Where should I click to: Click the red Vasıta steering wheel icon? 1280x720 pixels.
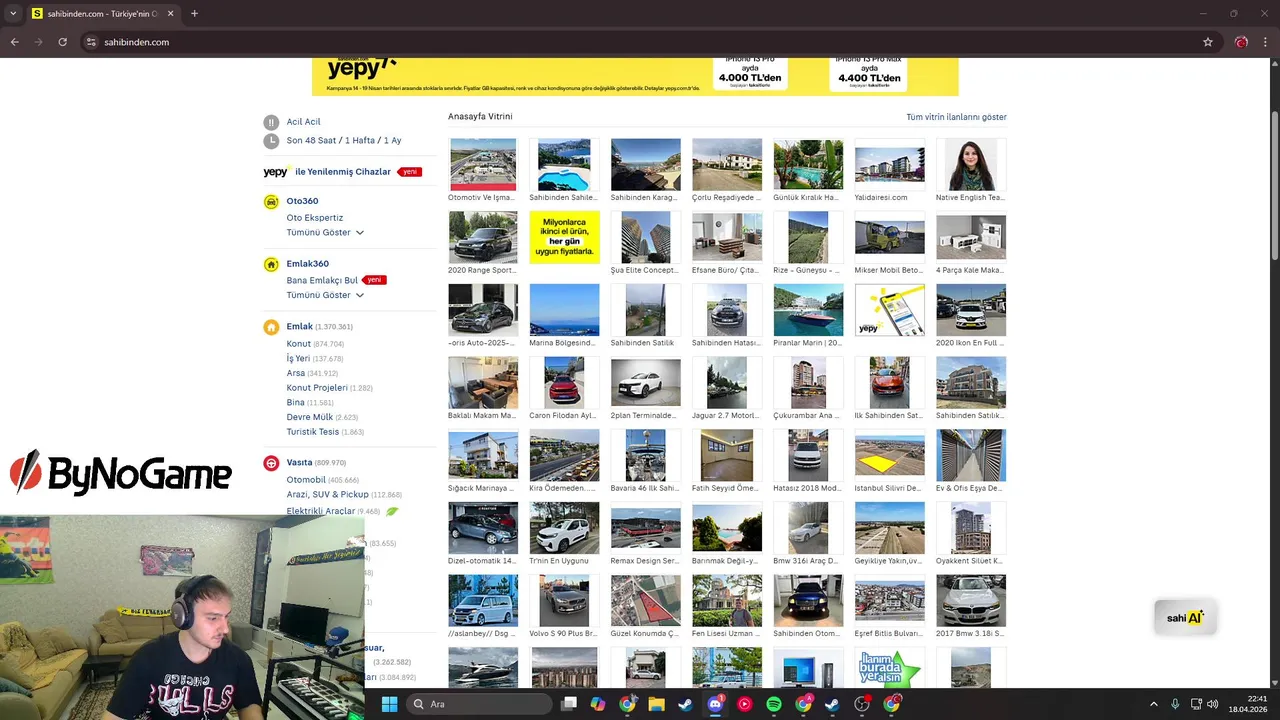click(x=271, y=463)
